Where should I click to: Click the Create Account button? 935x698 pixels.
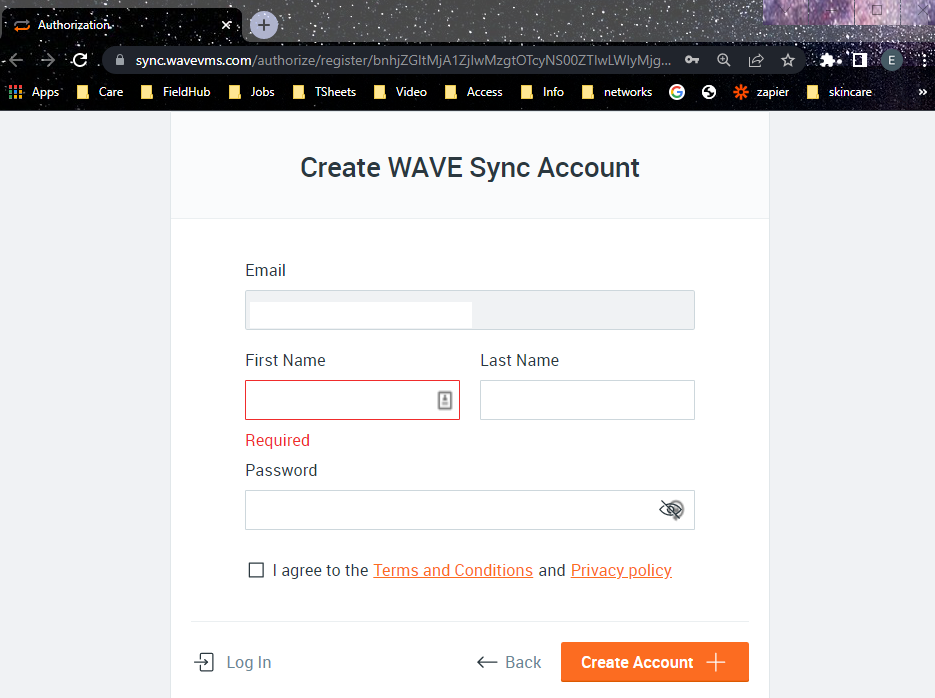[654, 662]
